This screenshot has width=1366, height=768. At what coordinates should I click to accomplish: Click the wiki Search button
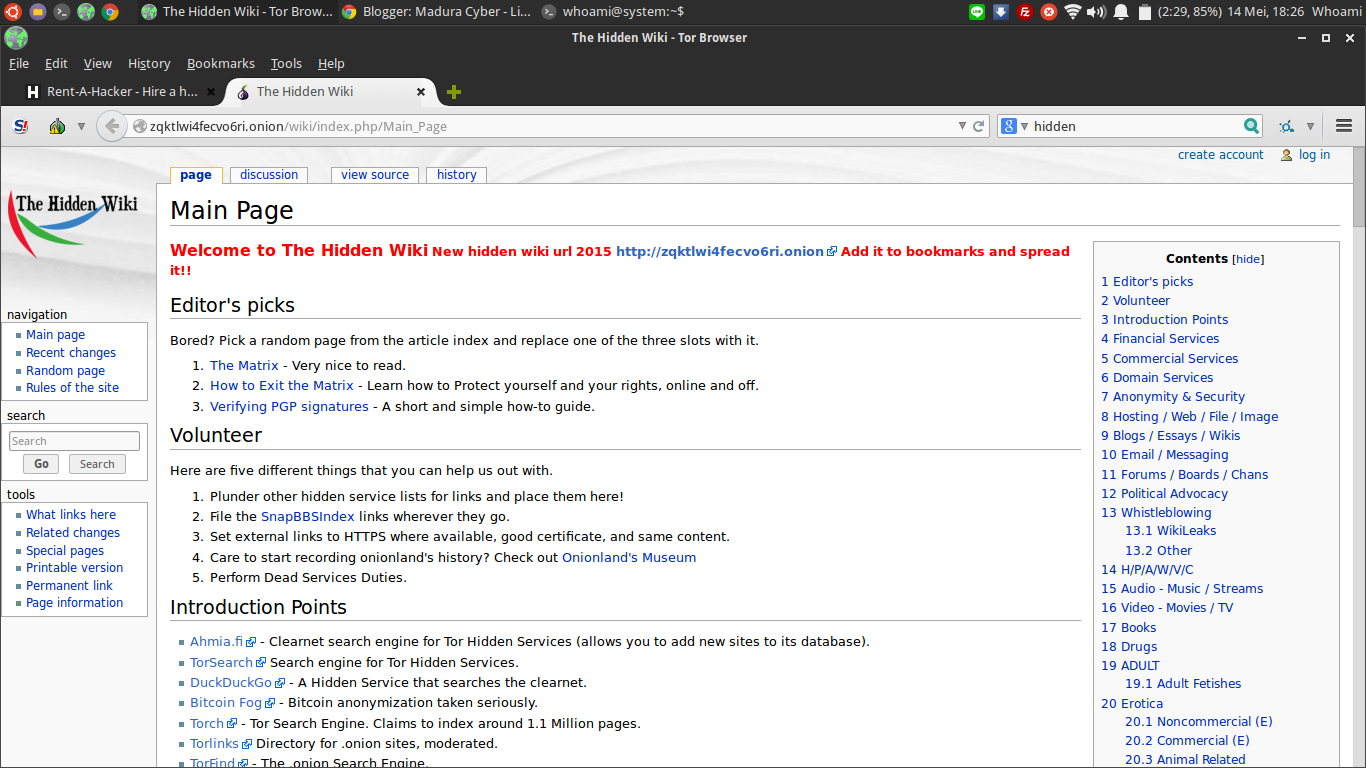(97, 464)
